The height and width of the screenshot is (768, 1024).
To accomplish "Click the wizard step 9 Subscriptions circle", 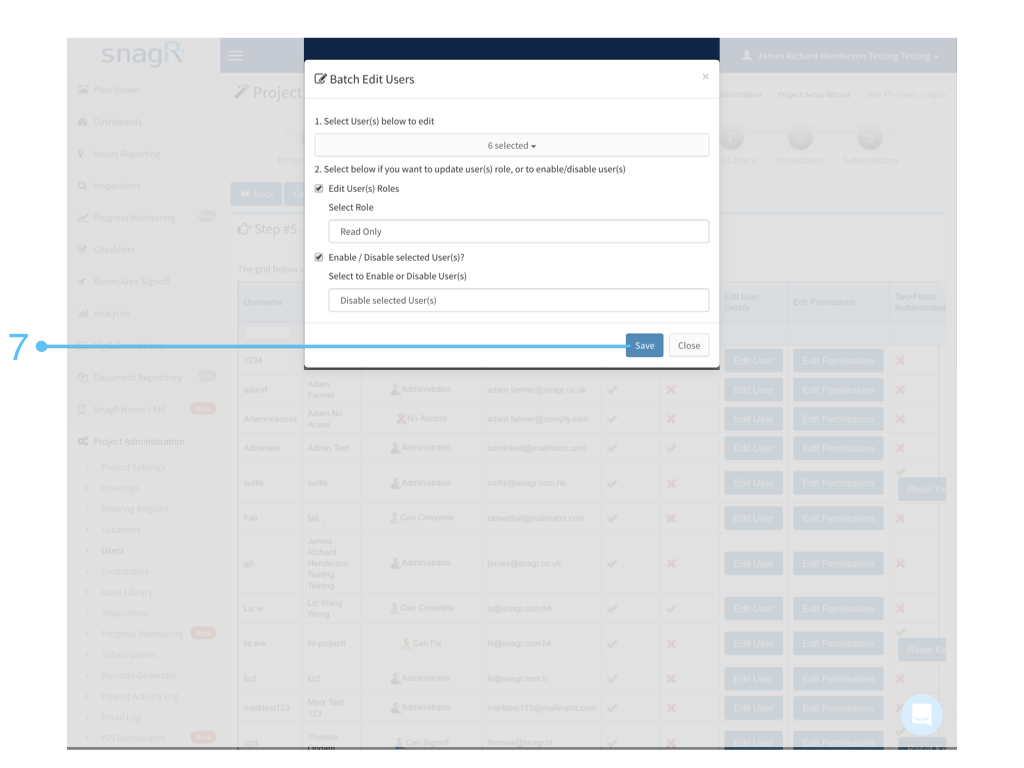I will click(869, 138).
